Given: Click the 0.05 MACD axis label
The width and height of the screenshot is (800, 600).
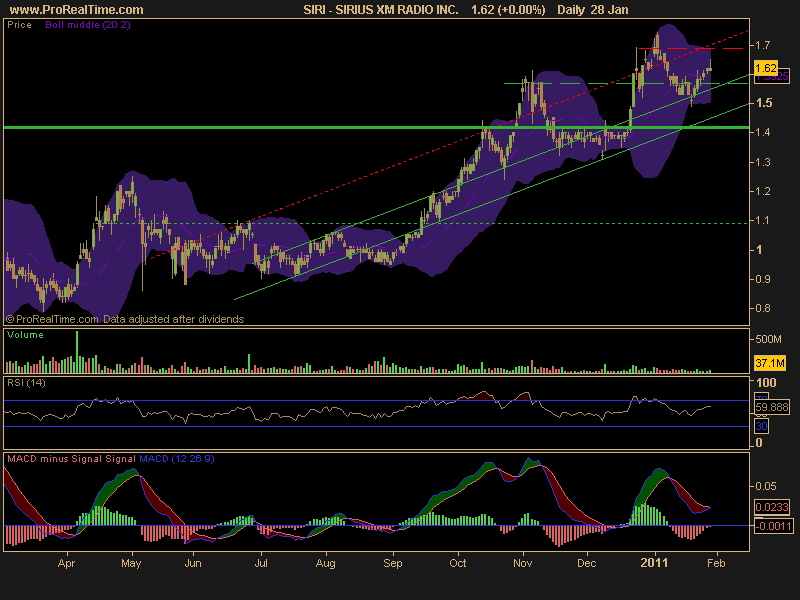Looking at the screenshot, I should coord(766,486).
